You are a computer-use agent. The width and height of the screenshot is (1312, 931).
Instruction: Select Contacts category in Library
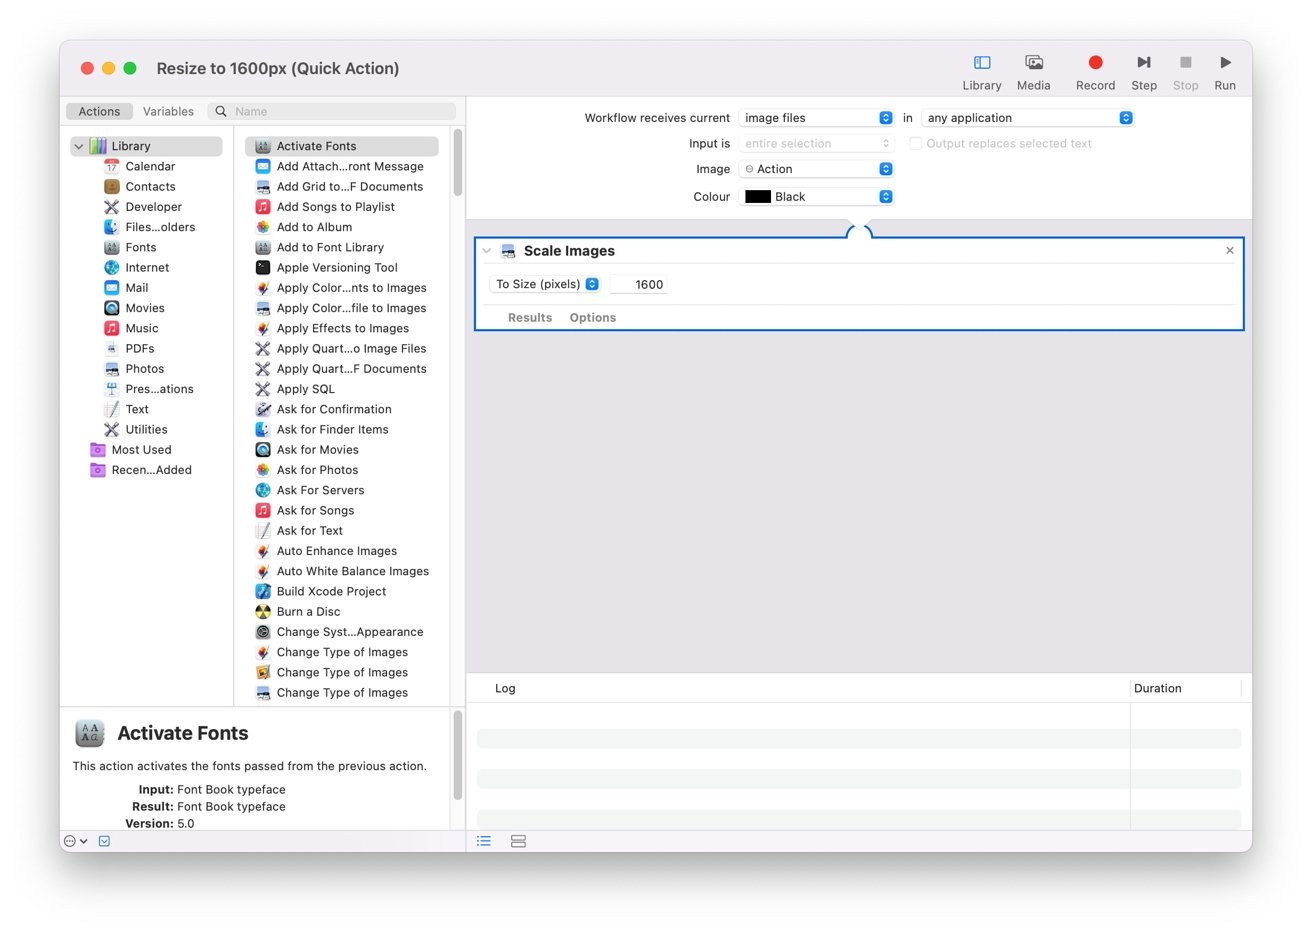[150, 186]
